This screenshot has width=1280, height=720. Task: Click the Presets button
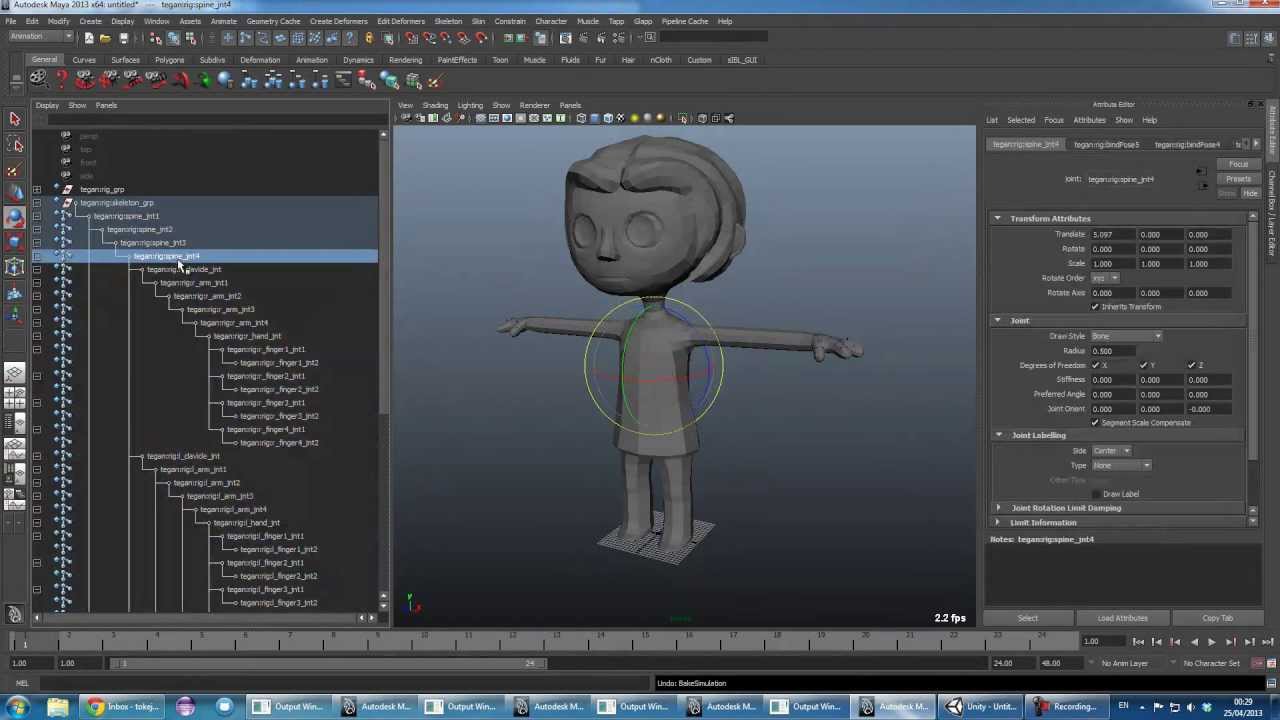coord(1238,179)
